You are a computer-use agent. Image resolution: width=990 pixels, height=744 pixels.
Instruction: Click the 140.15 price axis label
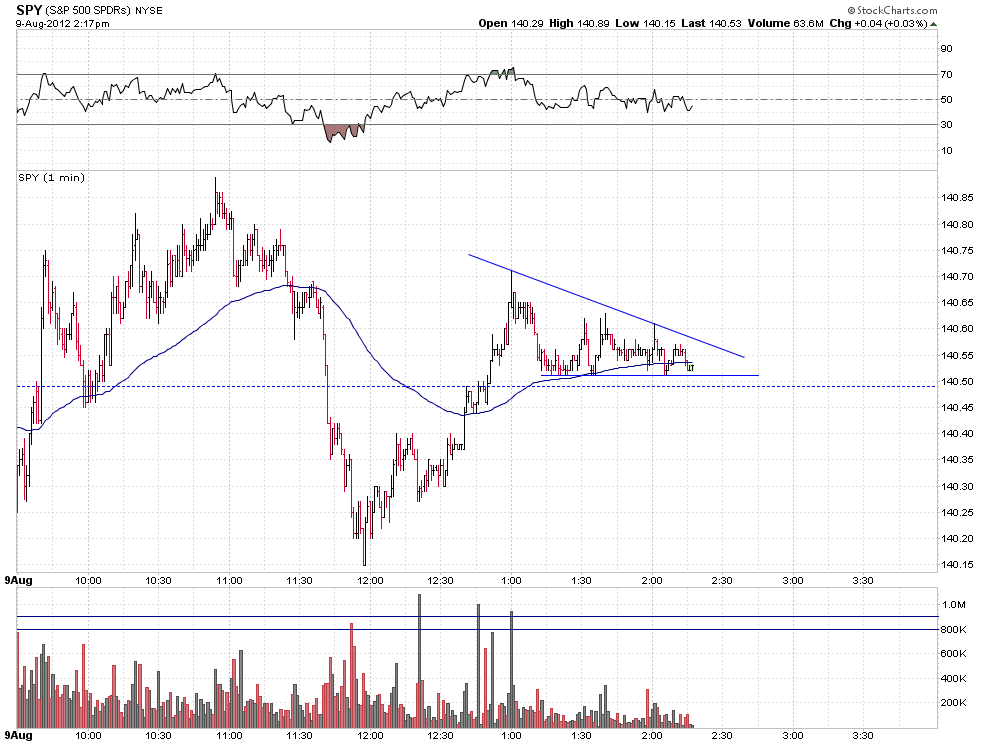(957, 565)
